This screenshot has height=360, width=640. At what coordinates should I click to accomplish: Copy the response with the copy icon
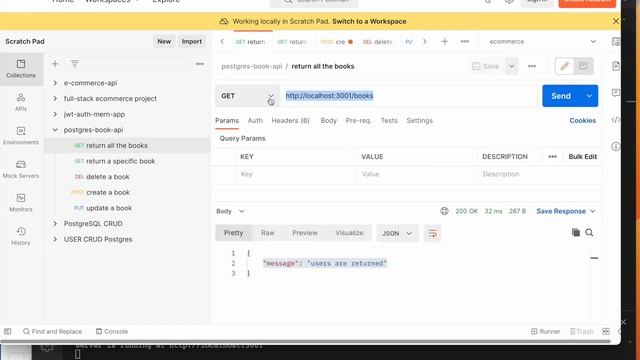coord(576,232)
